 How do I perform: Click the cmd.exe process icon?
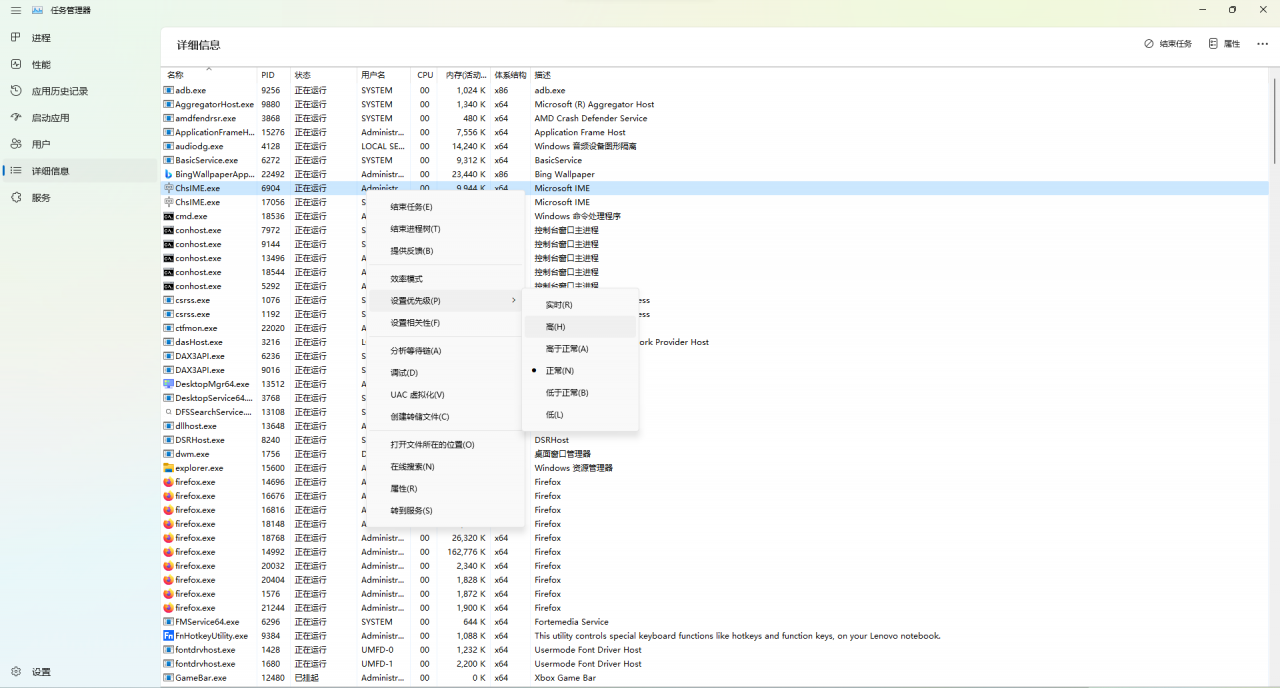(168, 216)
